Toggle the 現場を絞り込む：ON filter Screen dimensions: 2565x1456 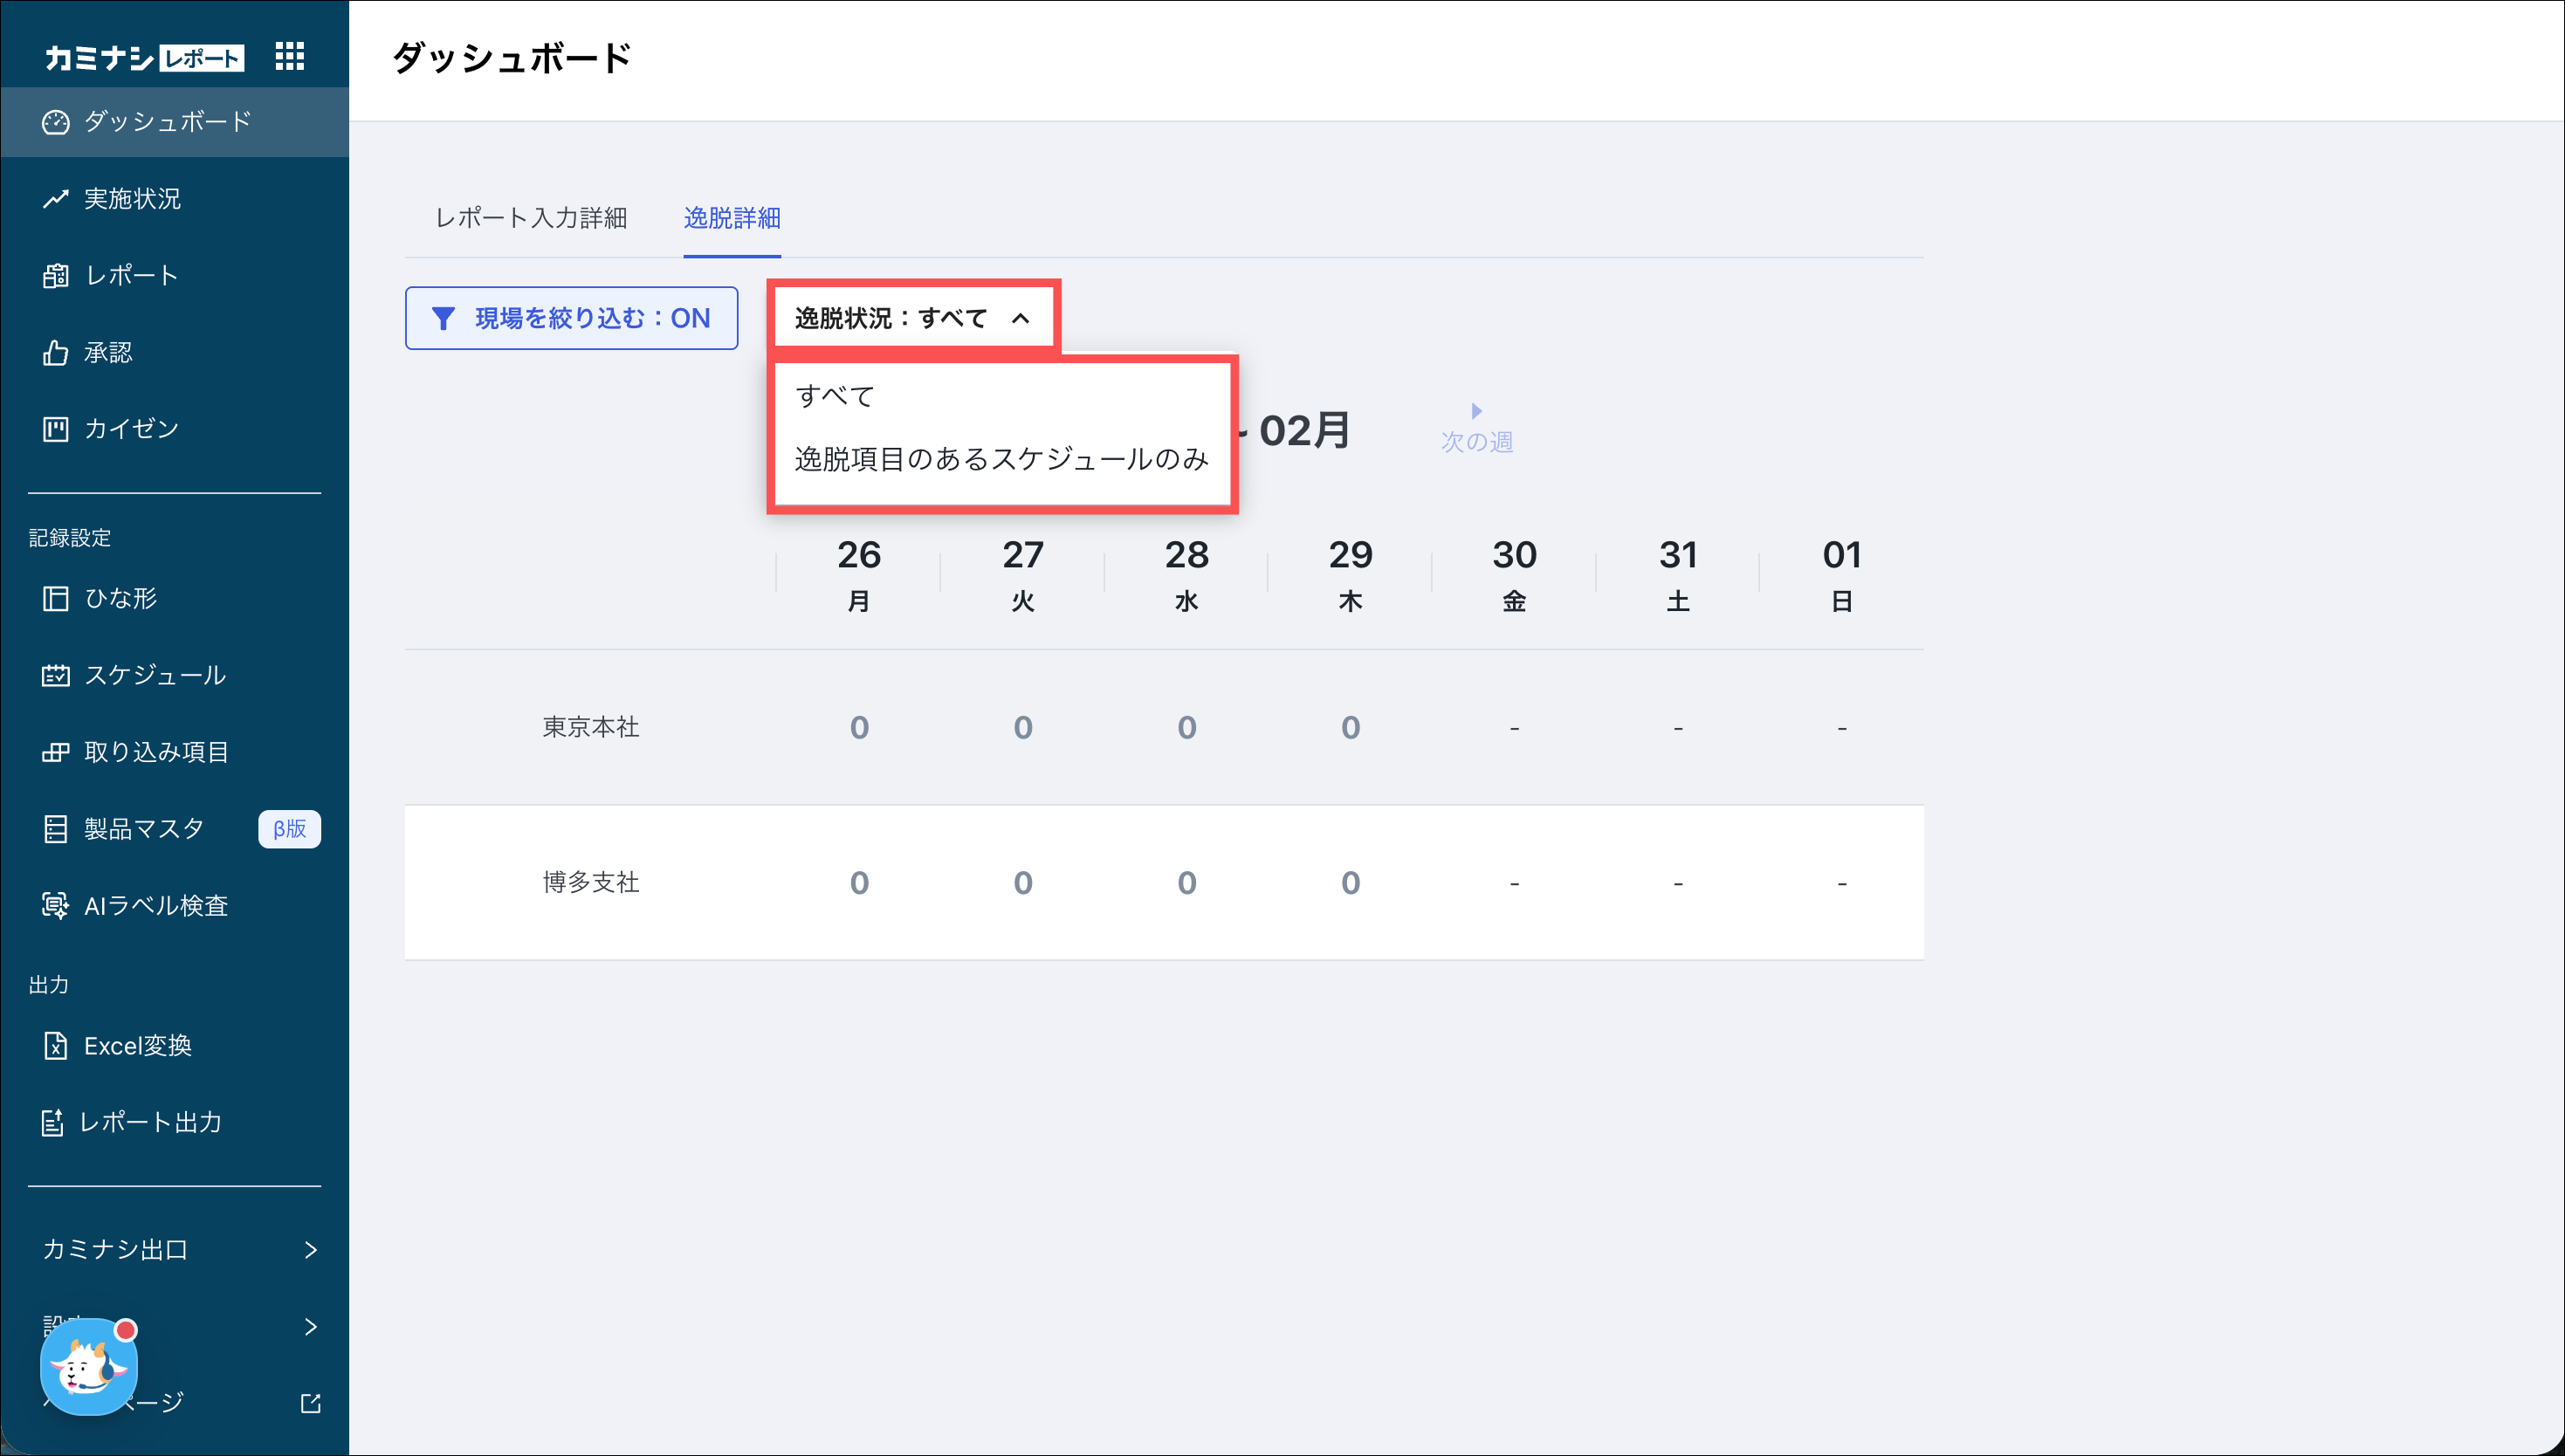(571, 318)
